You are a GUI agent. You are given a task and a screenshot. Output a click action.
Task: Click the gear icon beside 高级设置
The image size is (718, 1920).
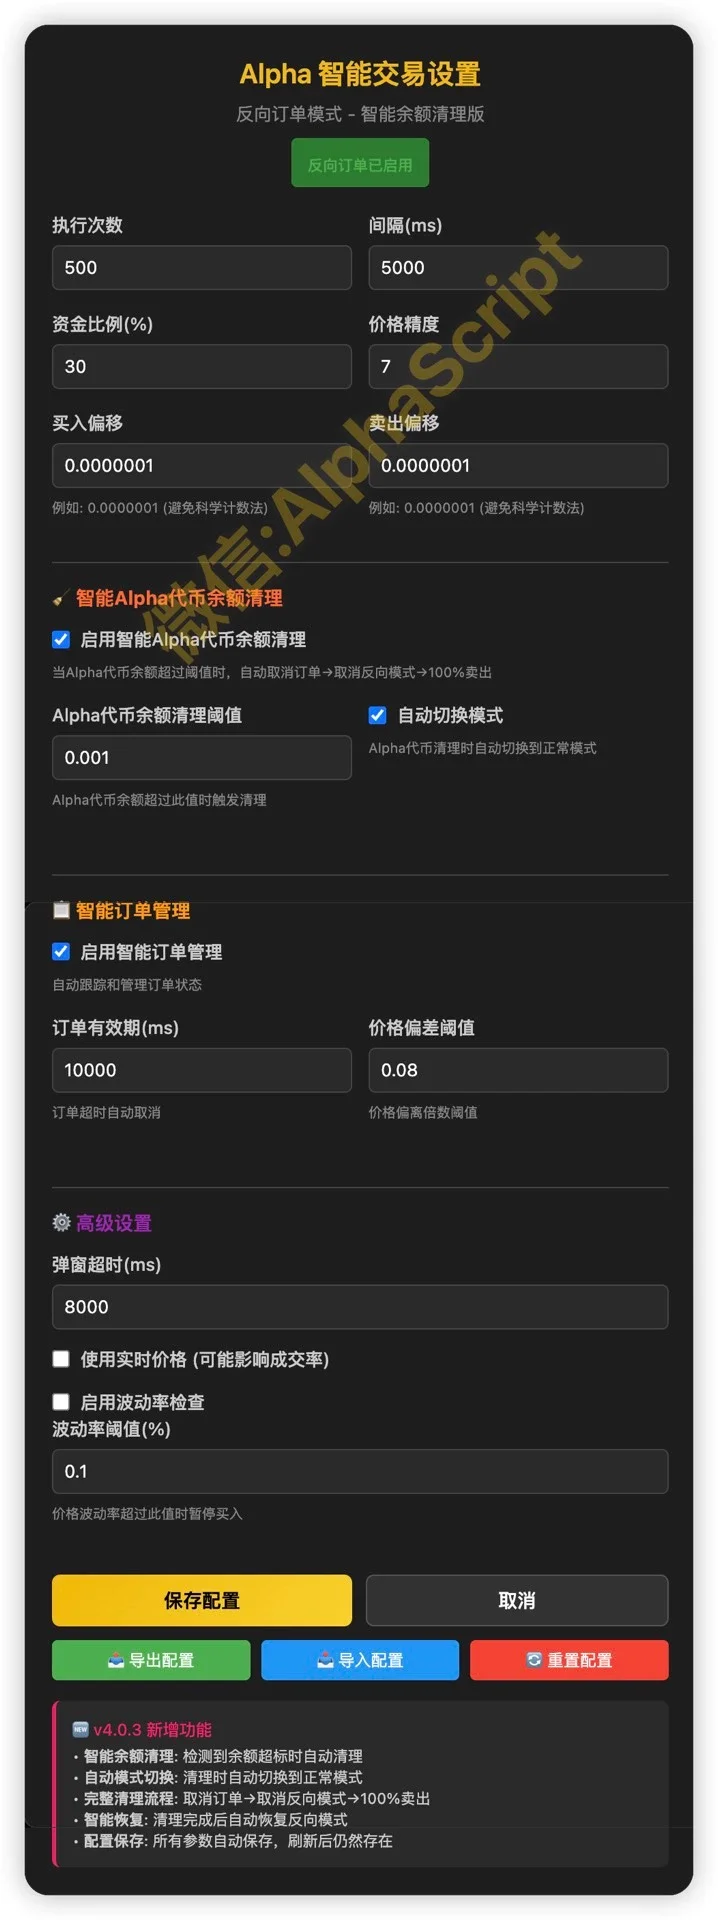[61, 1222]
